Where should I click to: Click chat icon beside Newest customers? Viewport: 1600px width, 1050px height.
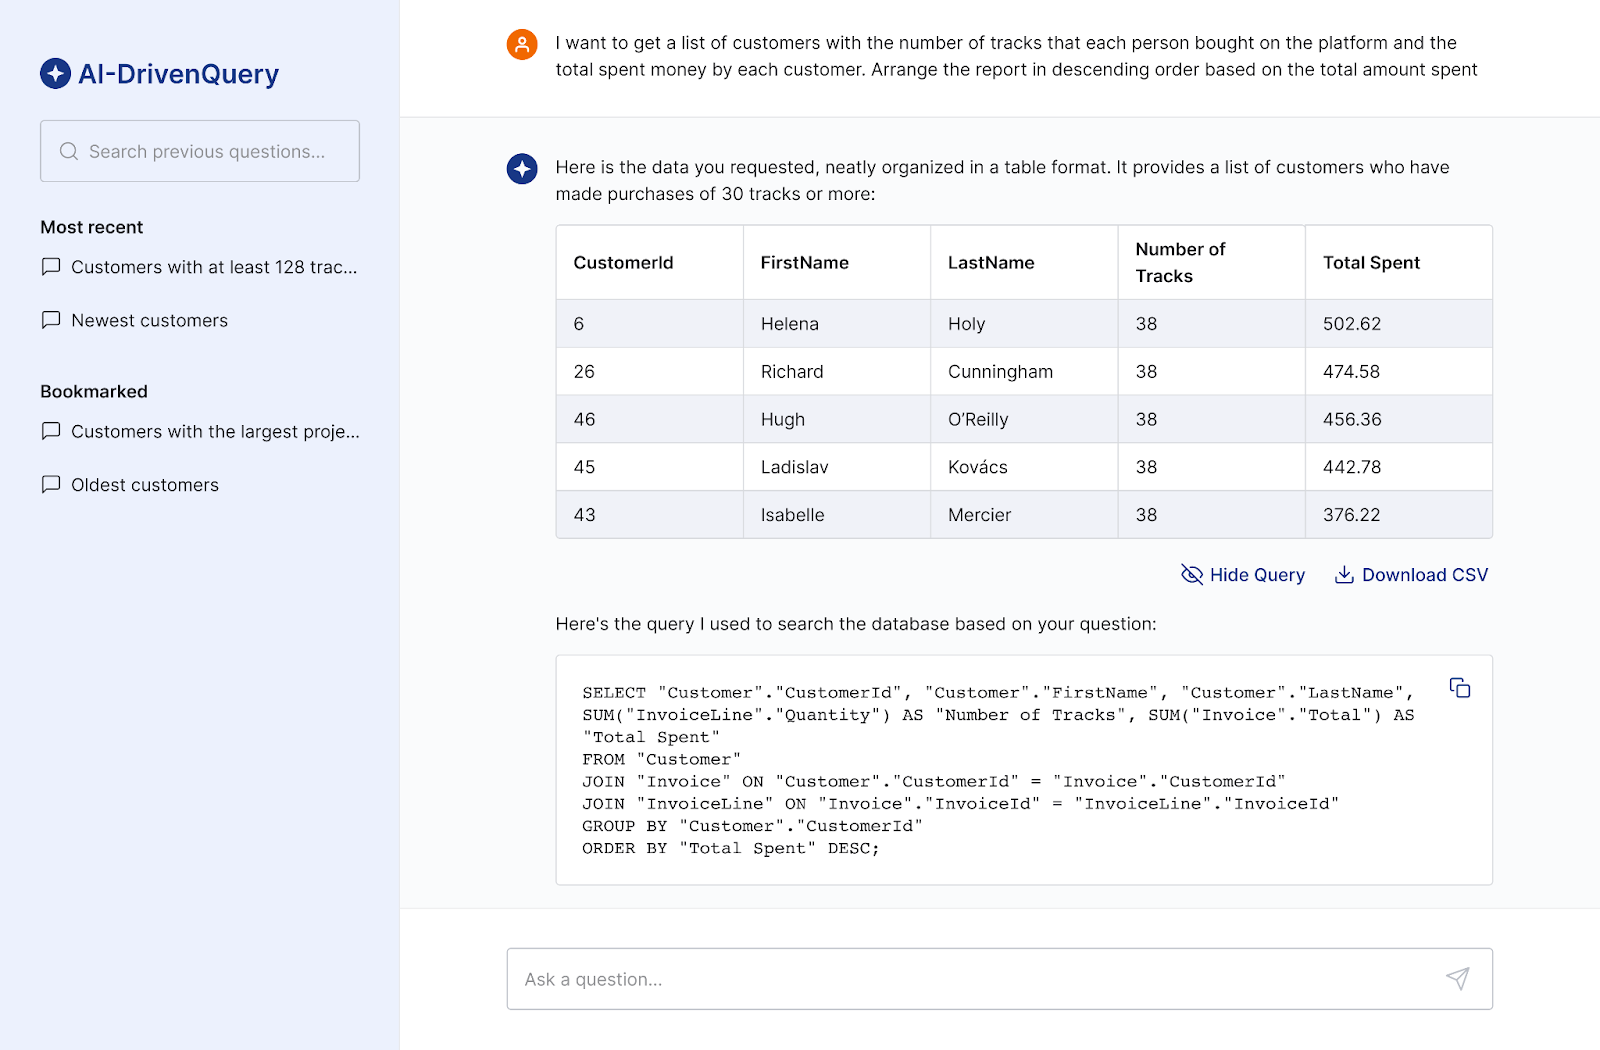click(51, 320)
